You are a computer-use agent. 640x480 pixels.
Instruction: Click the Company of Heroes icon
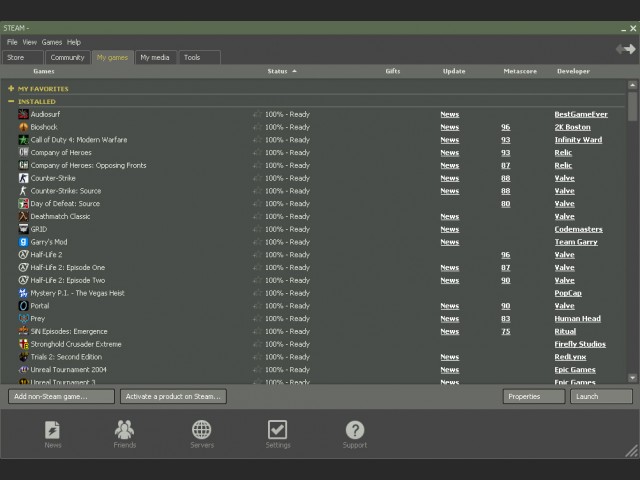pos(24,152)
